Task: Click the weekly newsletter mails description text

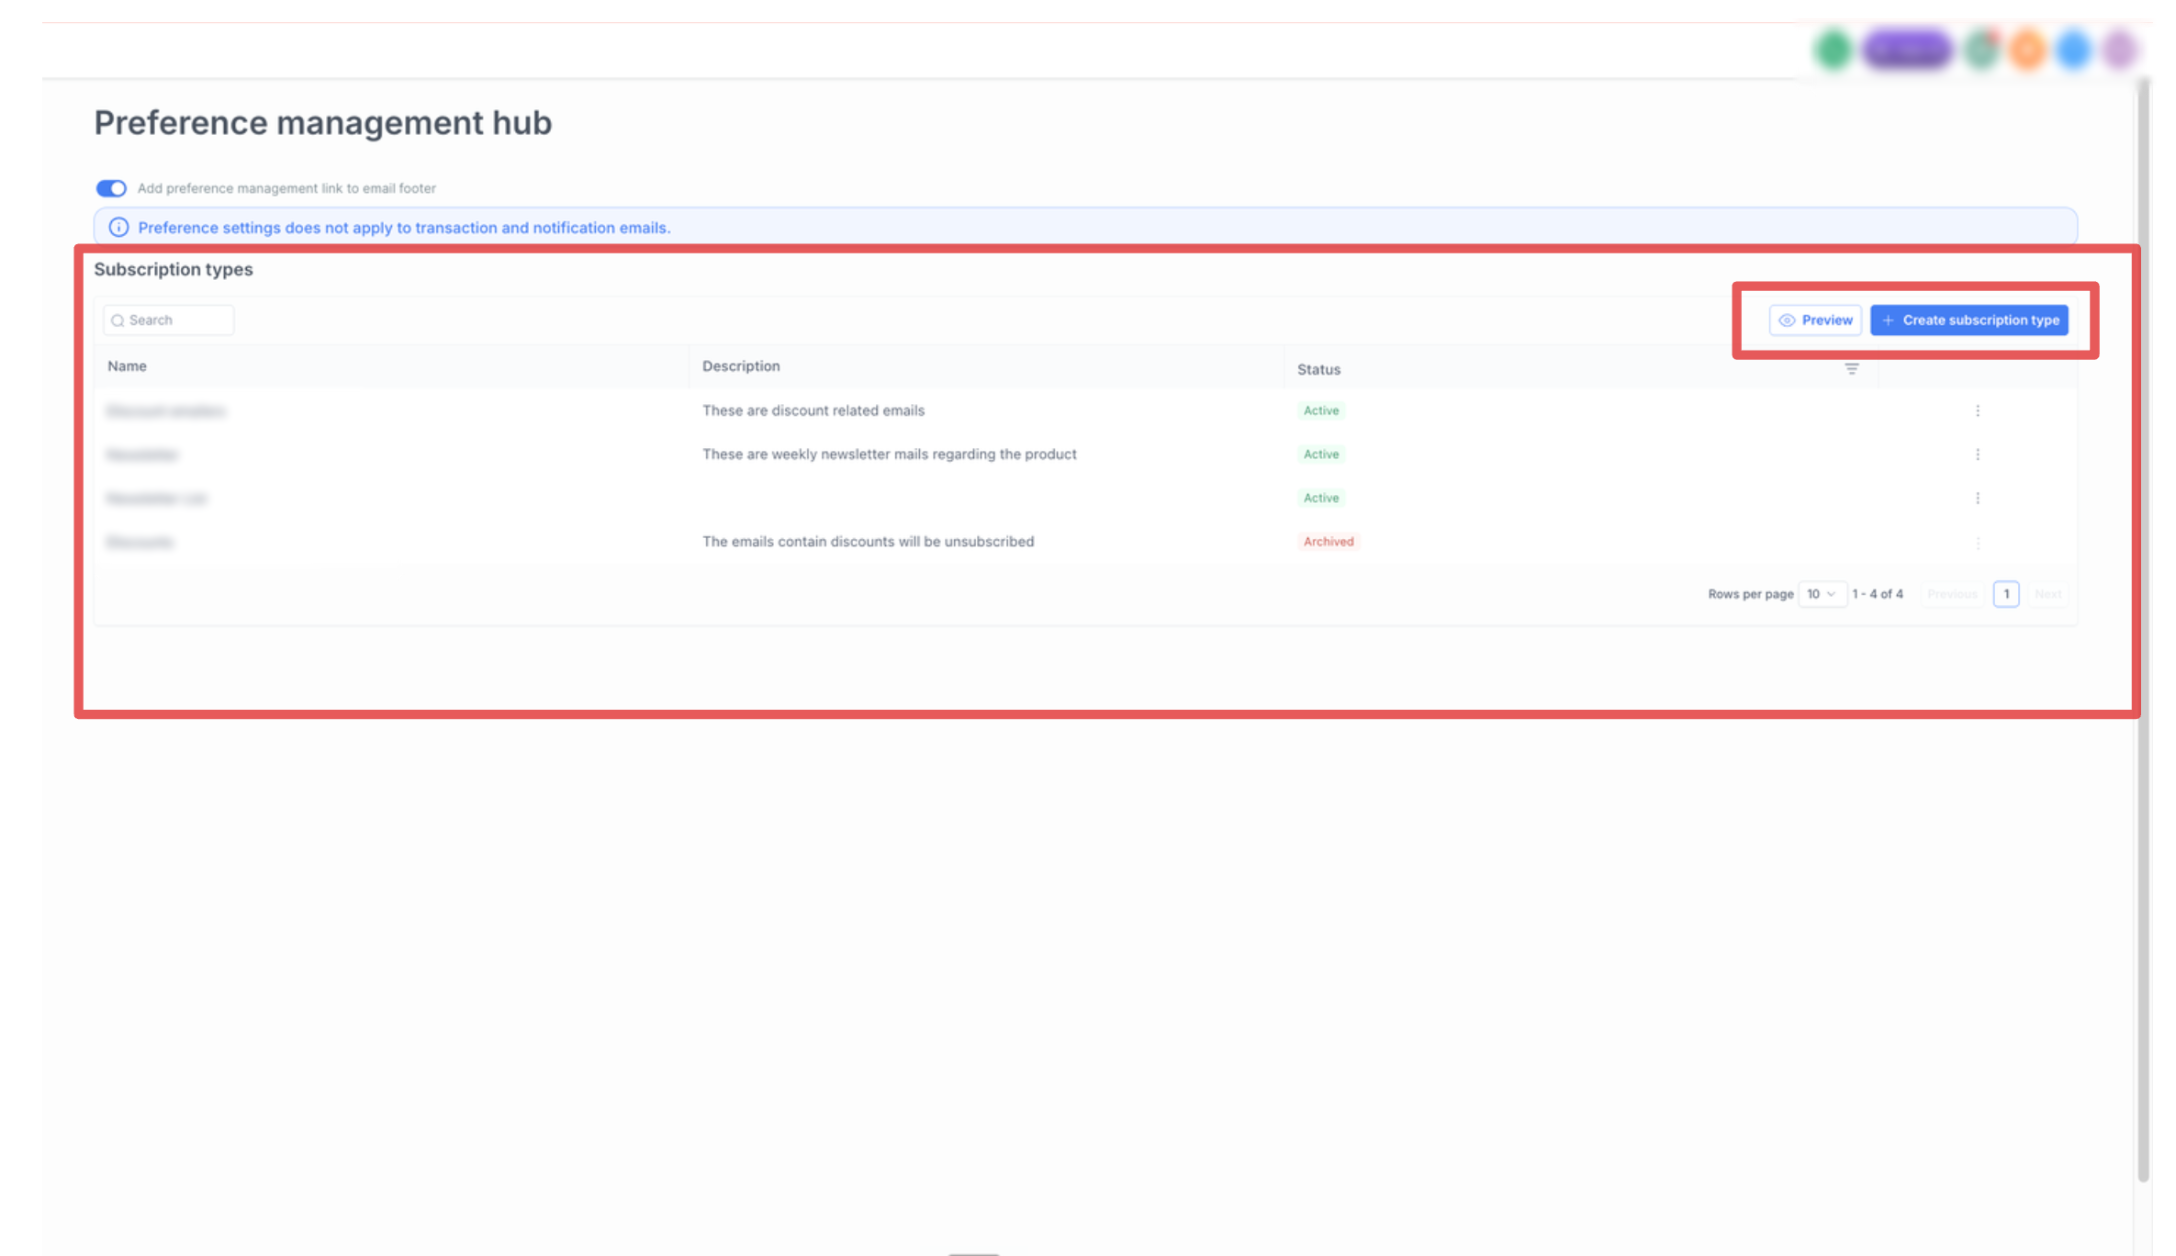Action: 889,454
